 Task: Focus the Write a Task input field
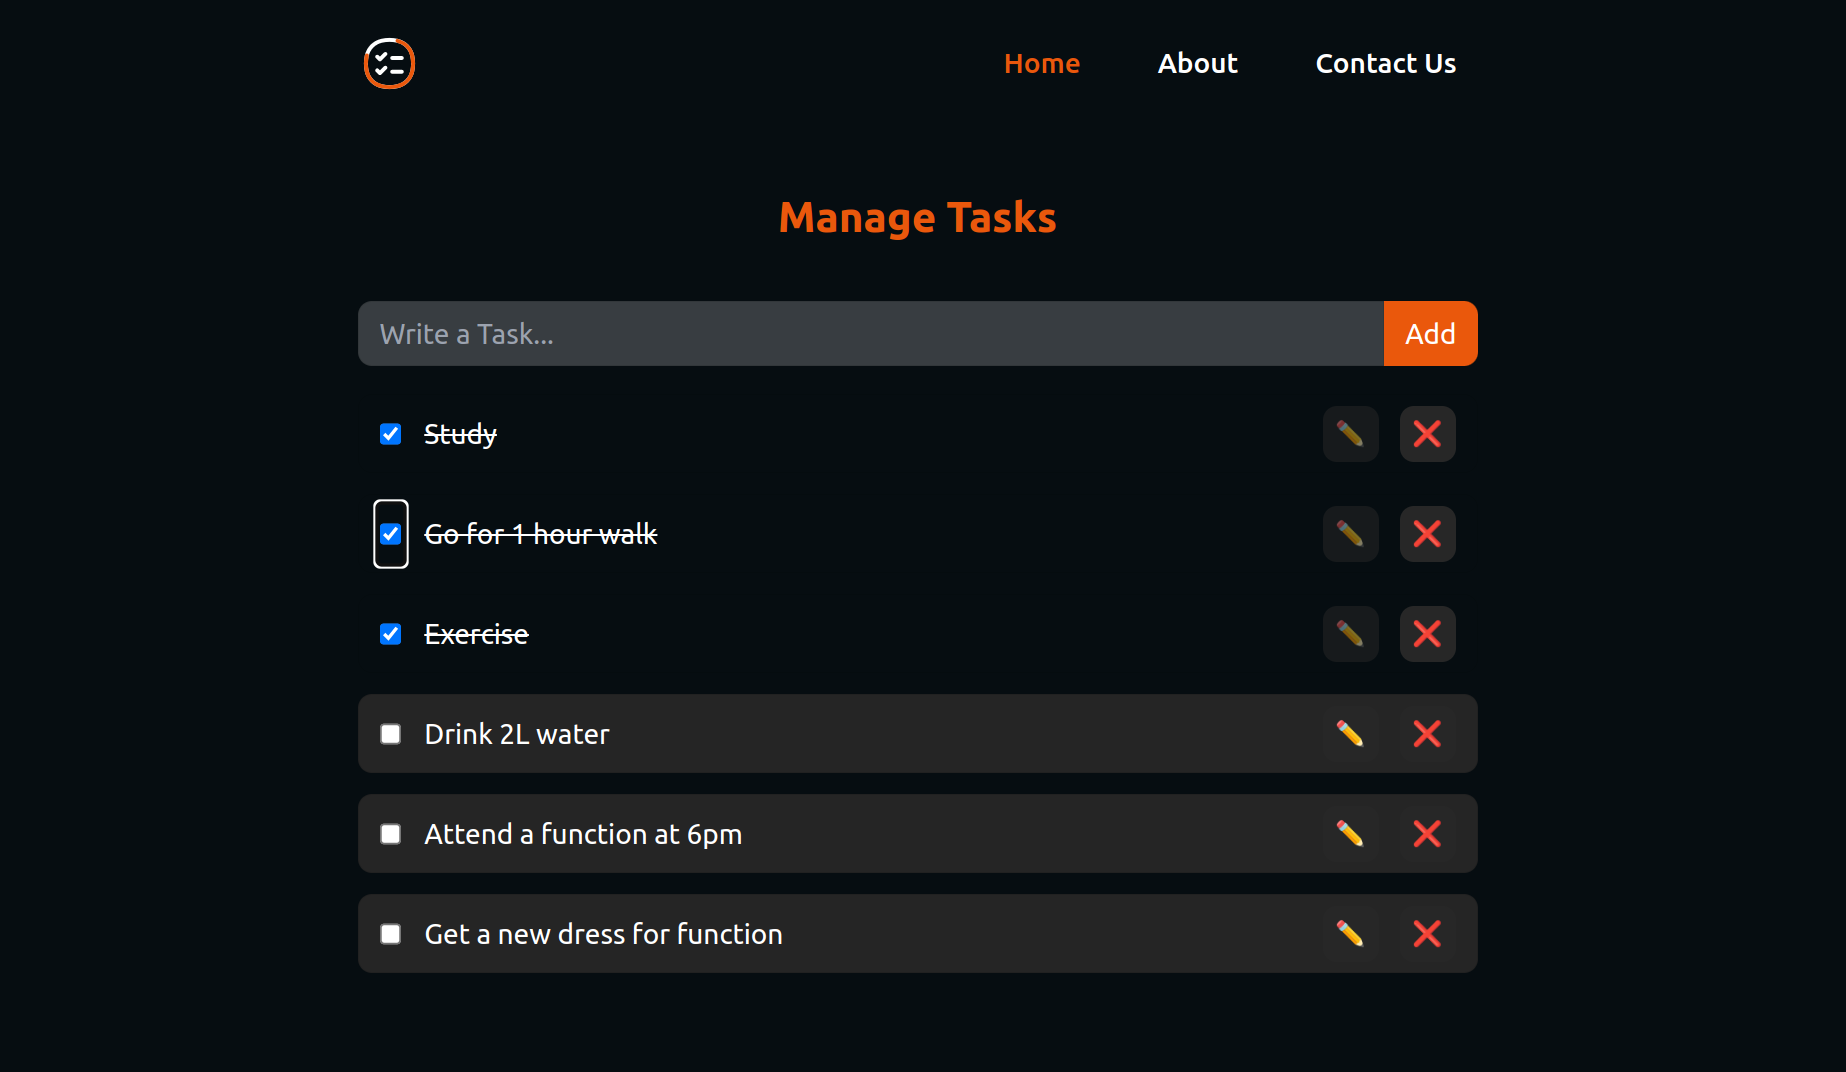click(871, 334)
